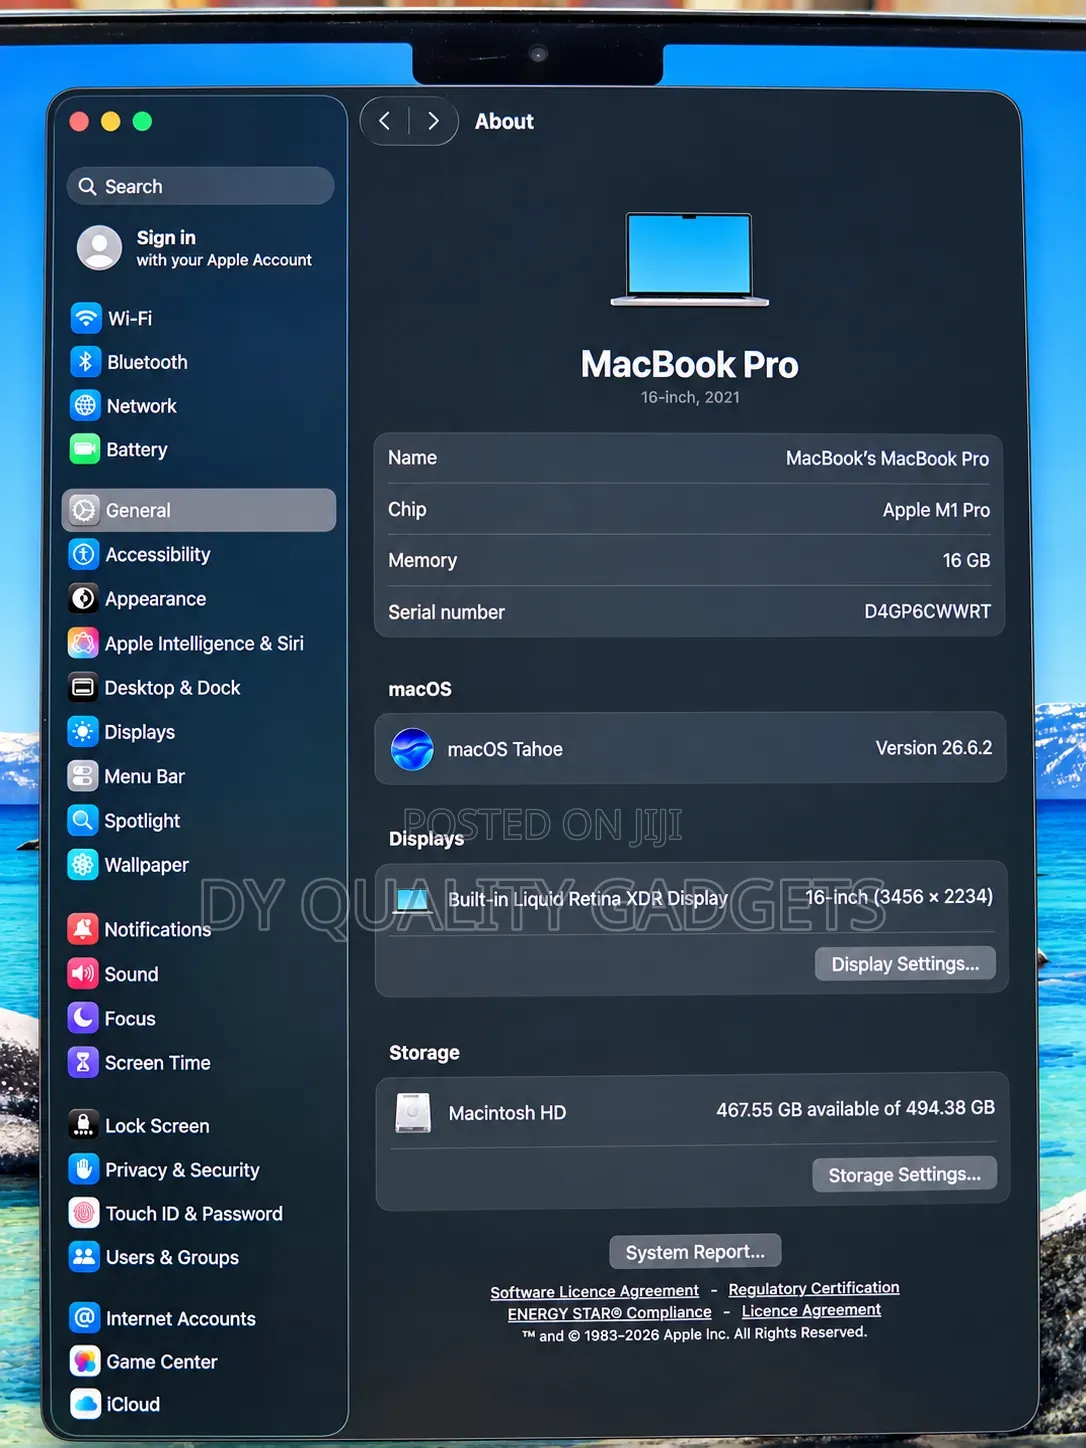
Task: Open Notifications bell icon
Action: point(83,929)
